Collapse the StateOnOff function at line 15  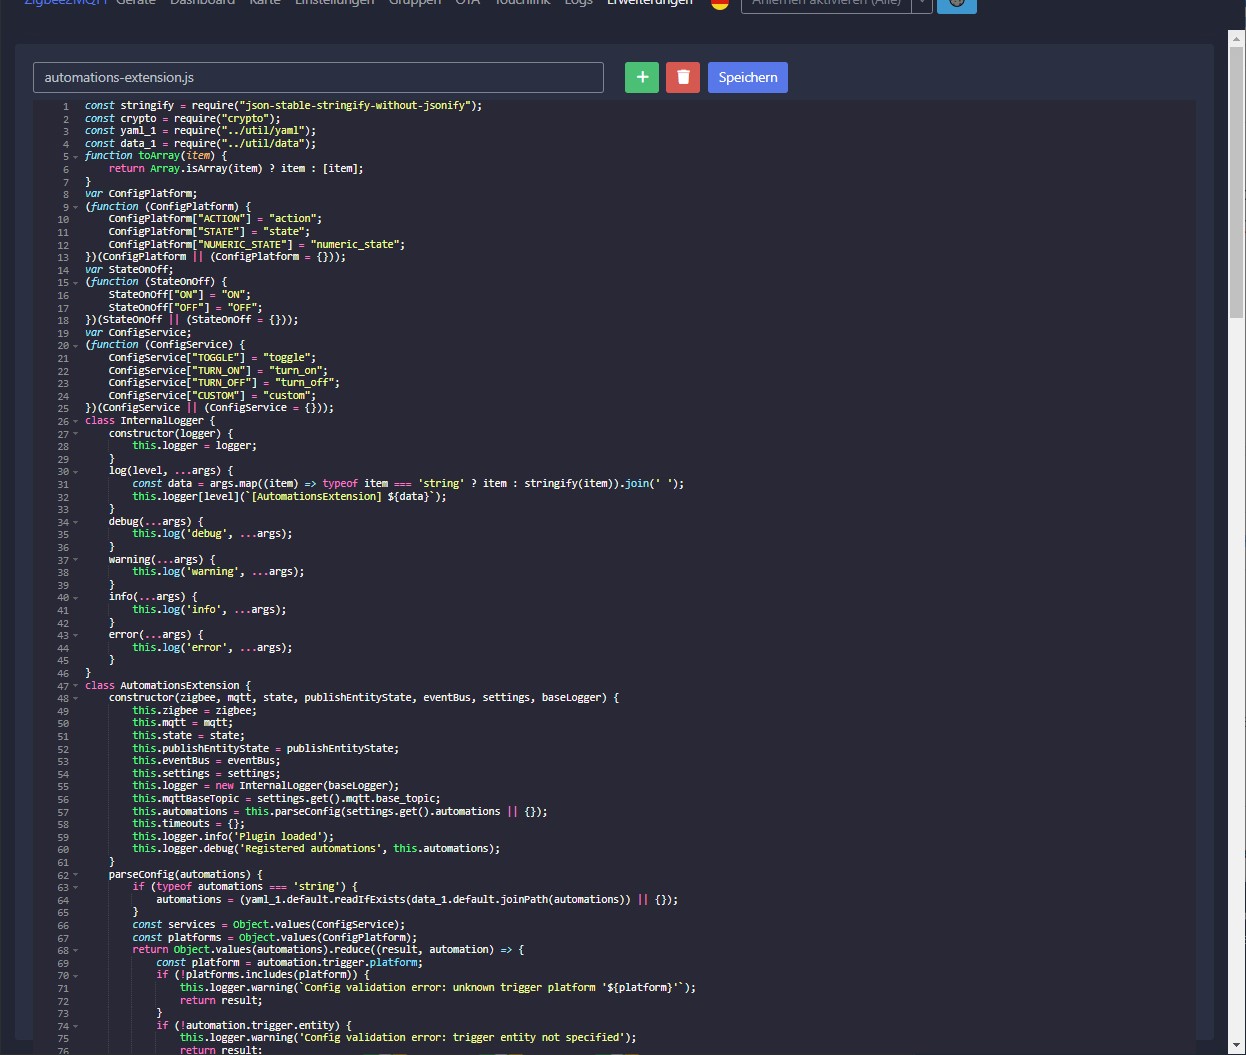pyautogui.click(x=76, y=282)
